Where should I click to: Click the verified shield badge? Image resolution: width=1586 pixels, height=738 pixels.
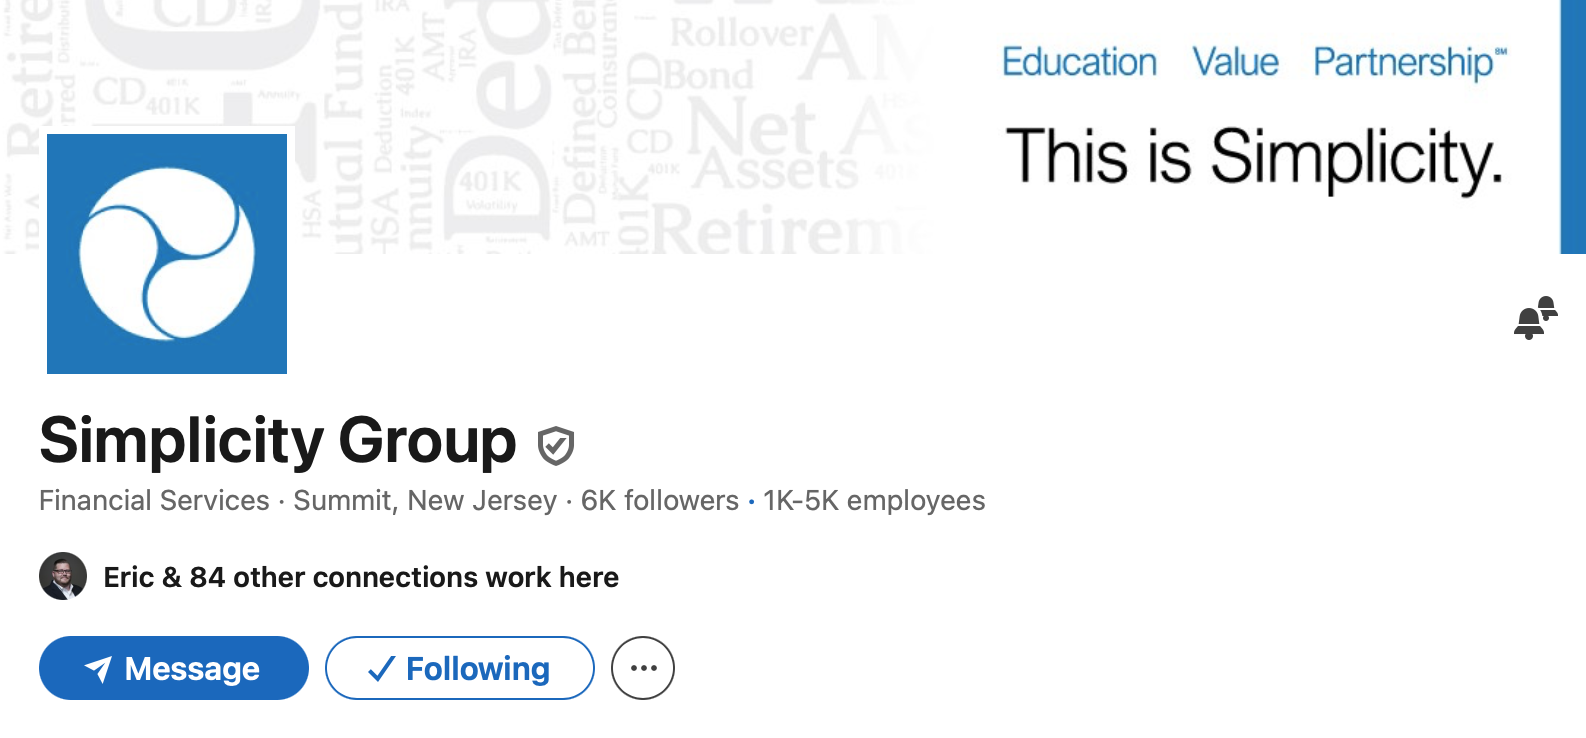[556, 445]
